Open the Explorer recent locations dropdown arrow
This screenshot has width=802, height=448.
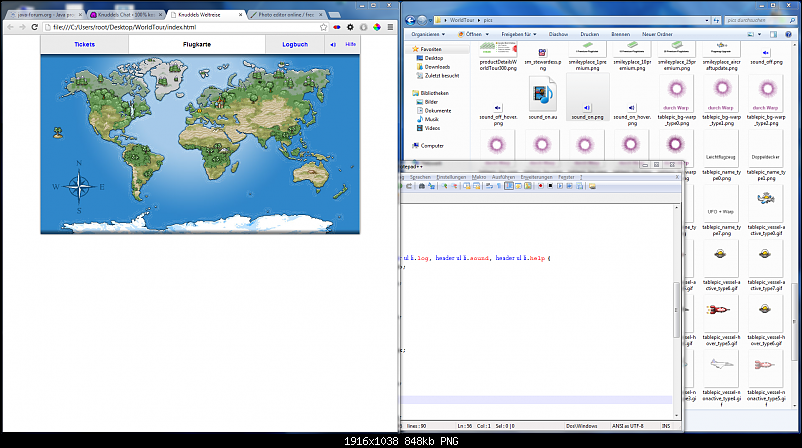[430, 20]
